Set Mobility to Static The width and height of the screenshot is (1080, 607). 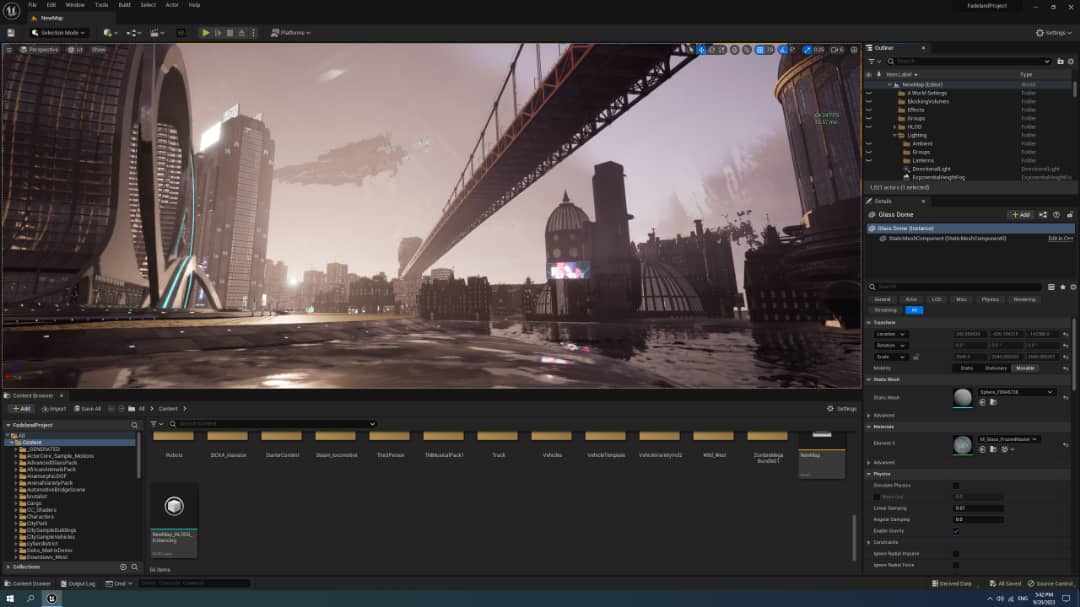pos(966,368)
